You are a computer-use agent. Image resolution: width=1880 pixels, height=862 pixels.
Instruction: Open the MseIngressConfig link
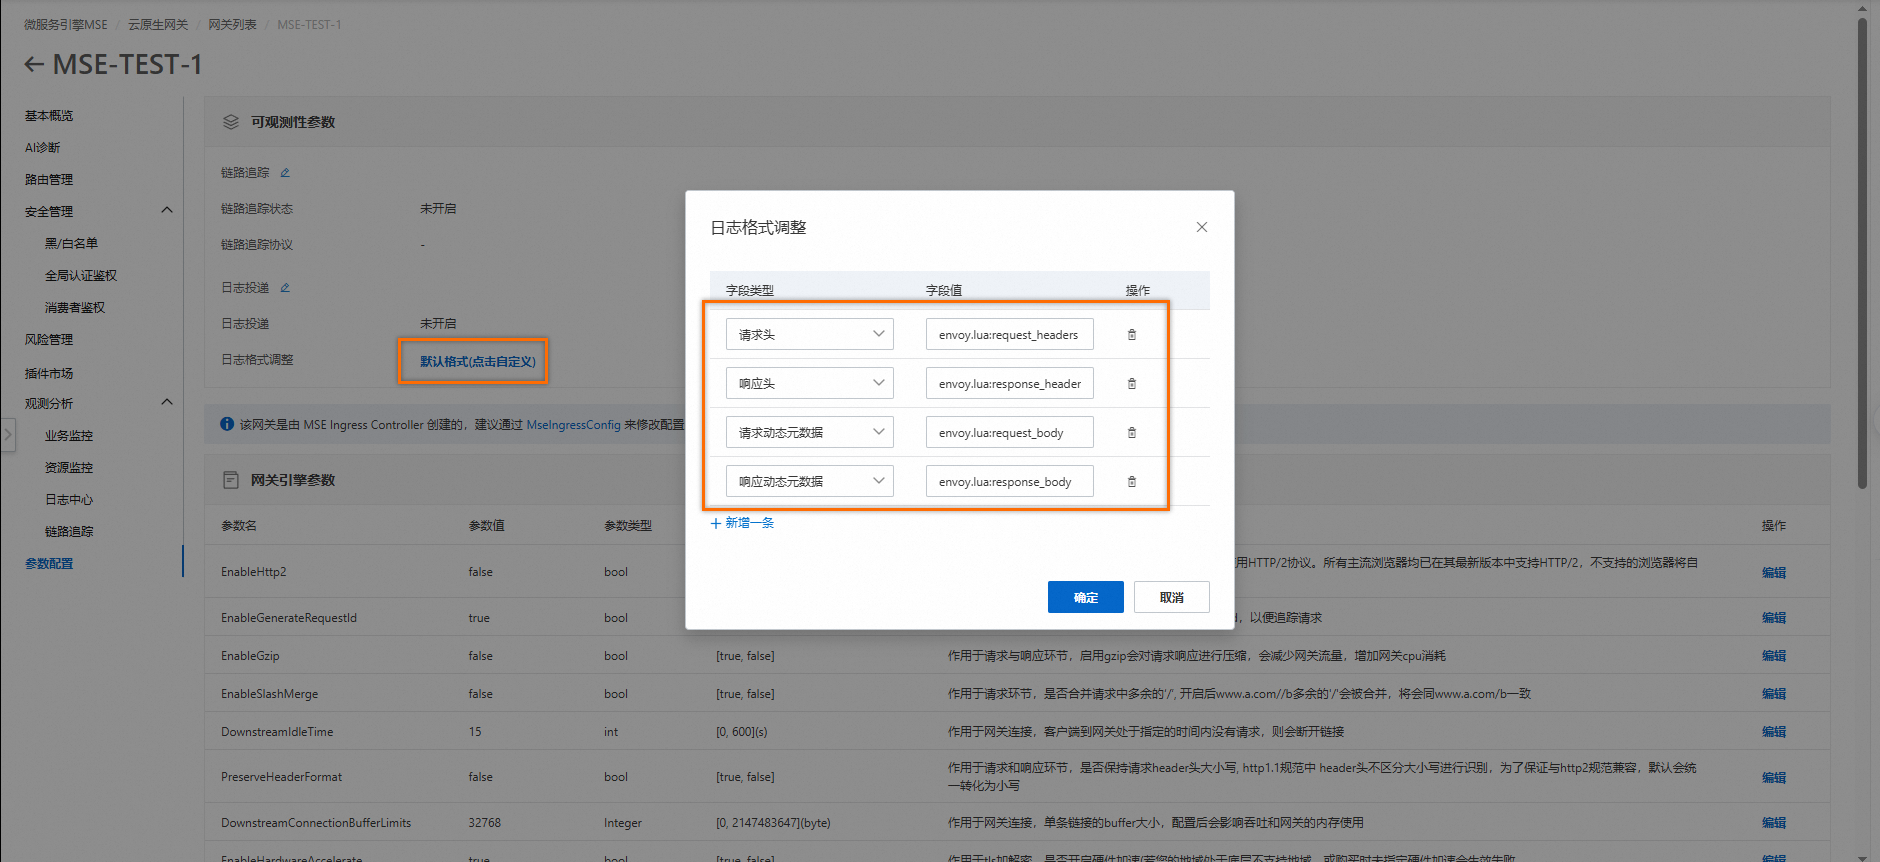574,425
